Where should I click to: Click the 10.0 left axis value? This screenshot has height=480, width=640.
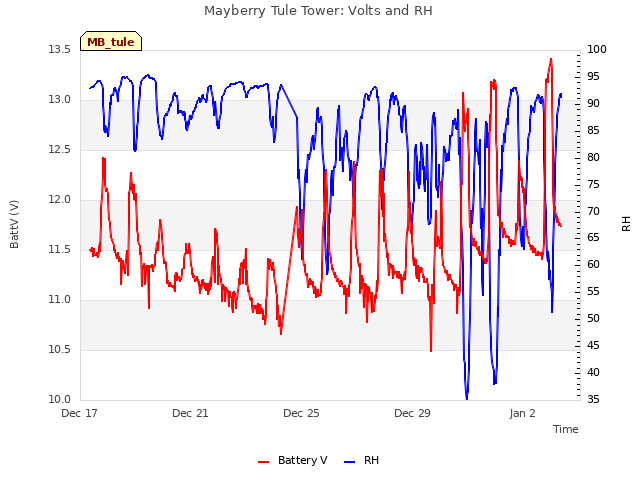point(60,400)
